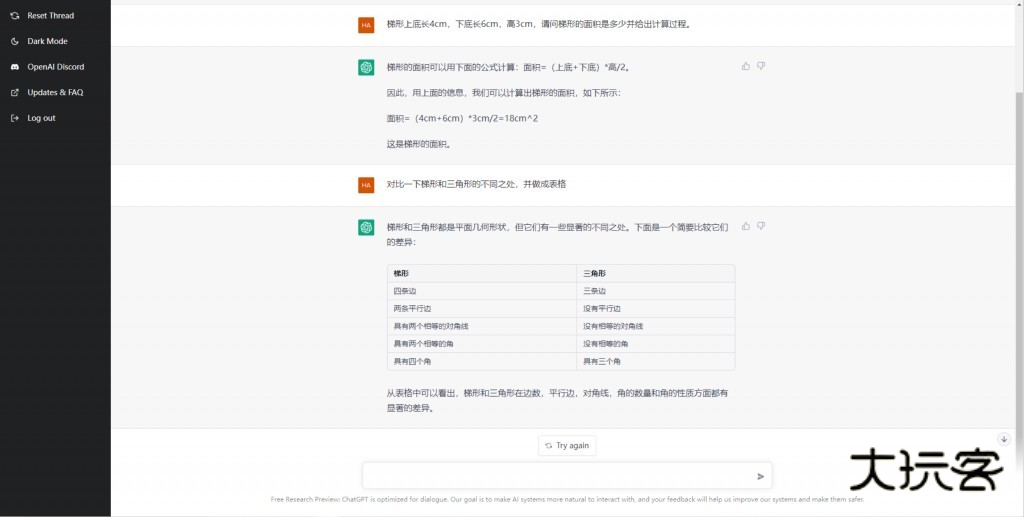Image resolution: width=1024 pixels, height=517 pixels.
Task: Click the 三角形 table column header
Action: (594, 273)
